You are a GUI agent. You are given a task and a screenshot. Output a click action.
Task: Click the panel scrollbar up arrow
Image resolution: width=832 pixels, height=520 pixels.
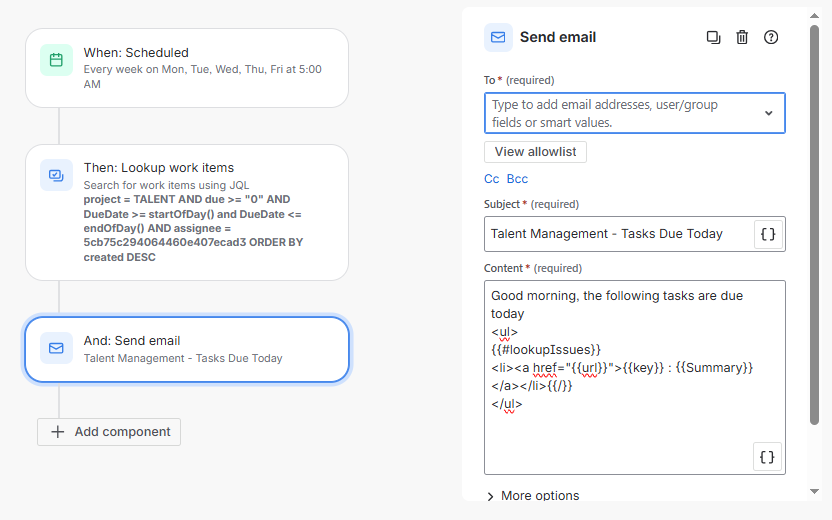[814, 15]
